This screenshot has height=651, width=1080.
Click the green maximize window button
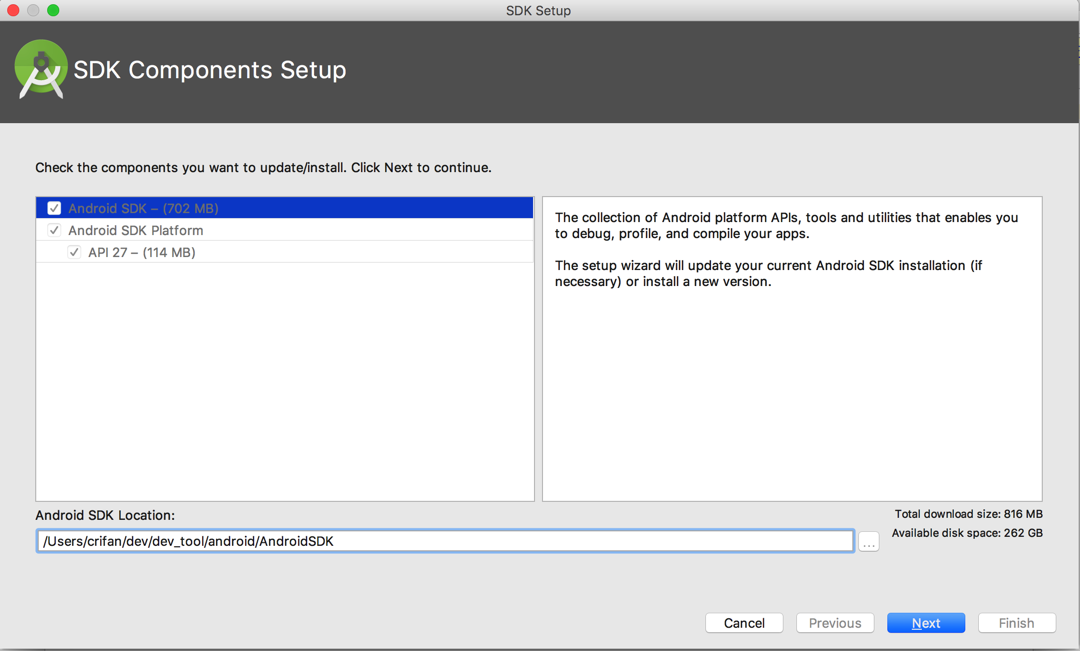tap(52, 9)
